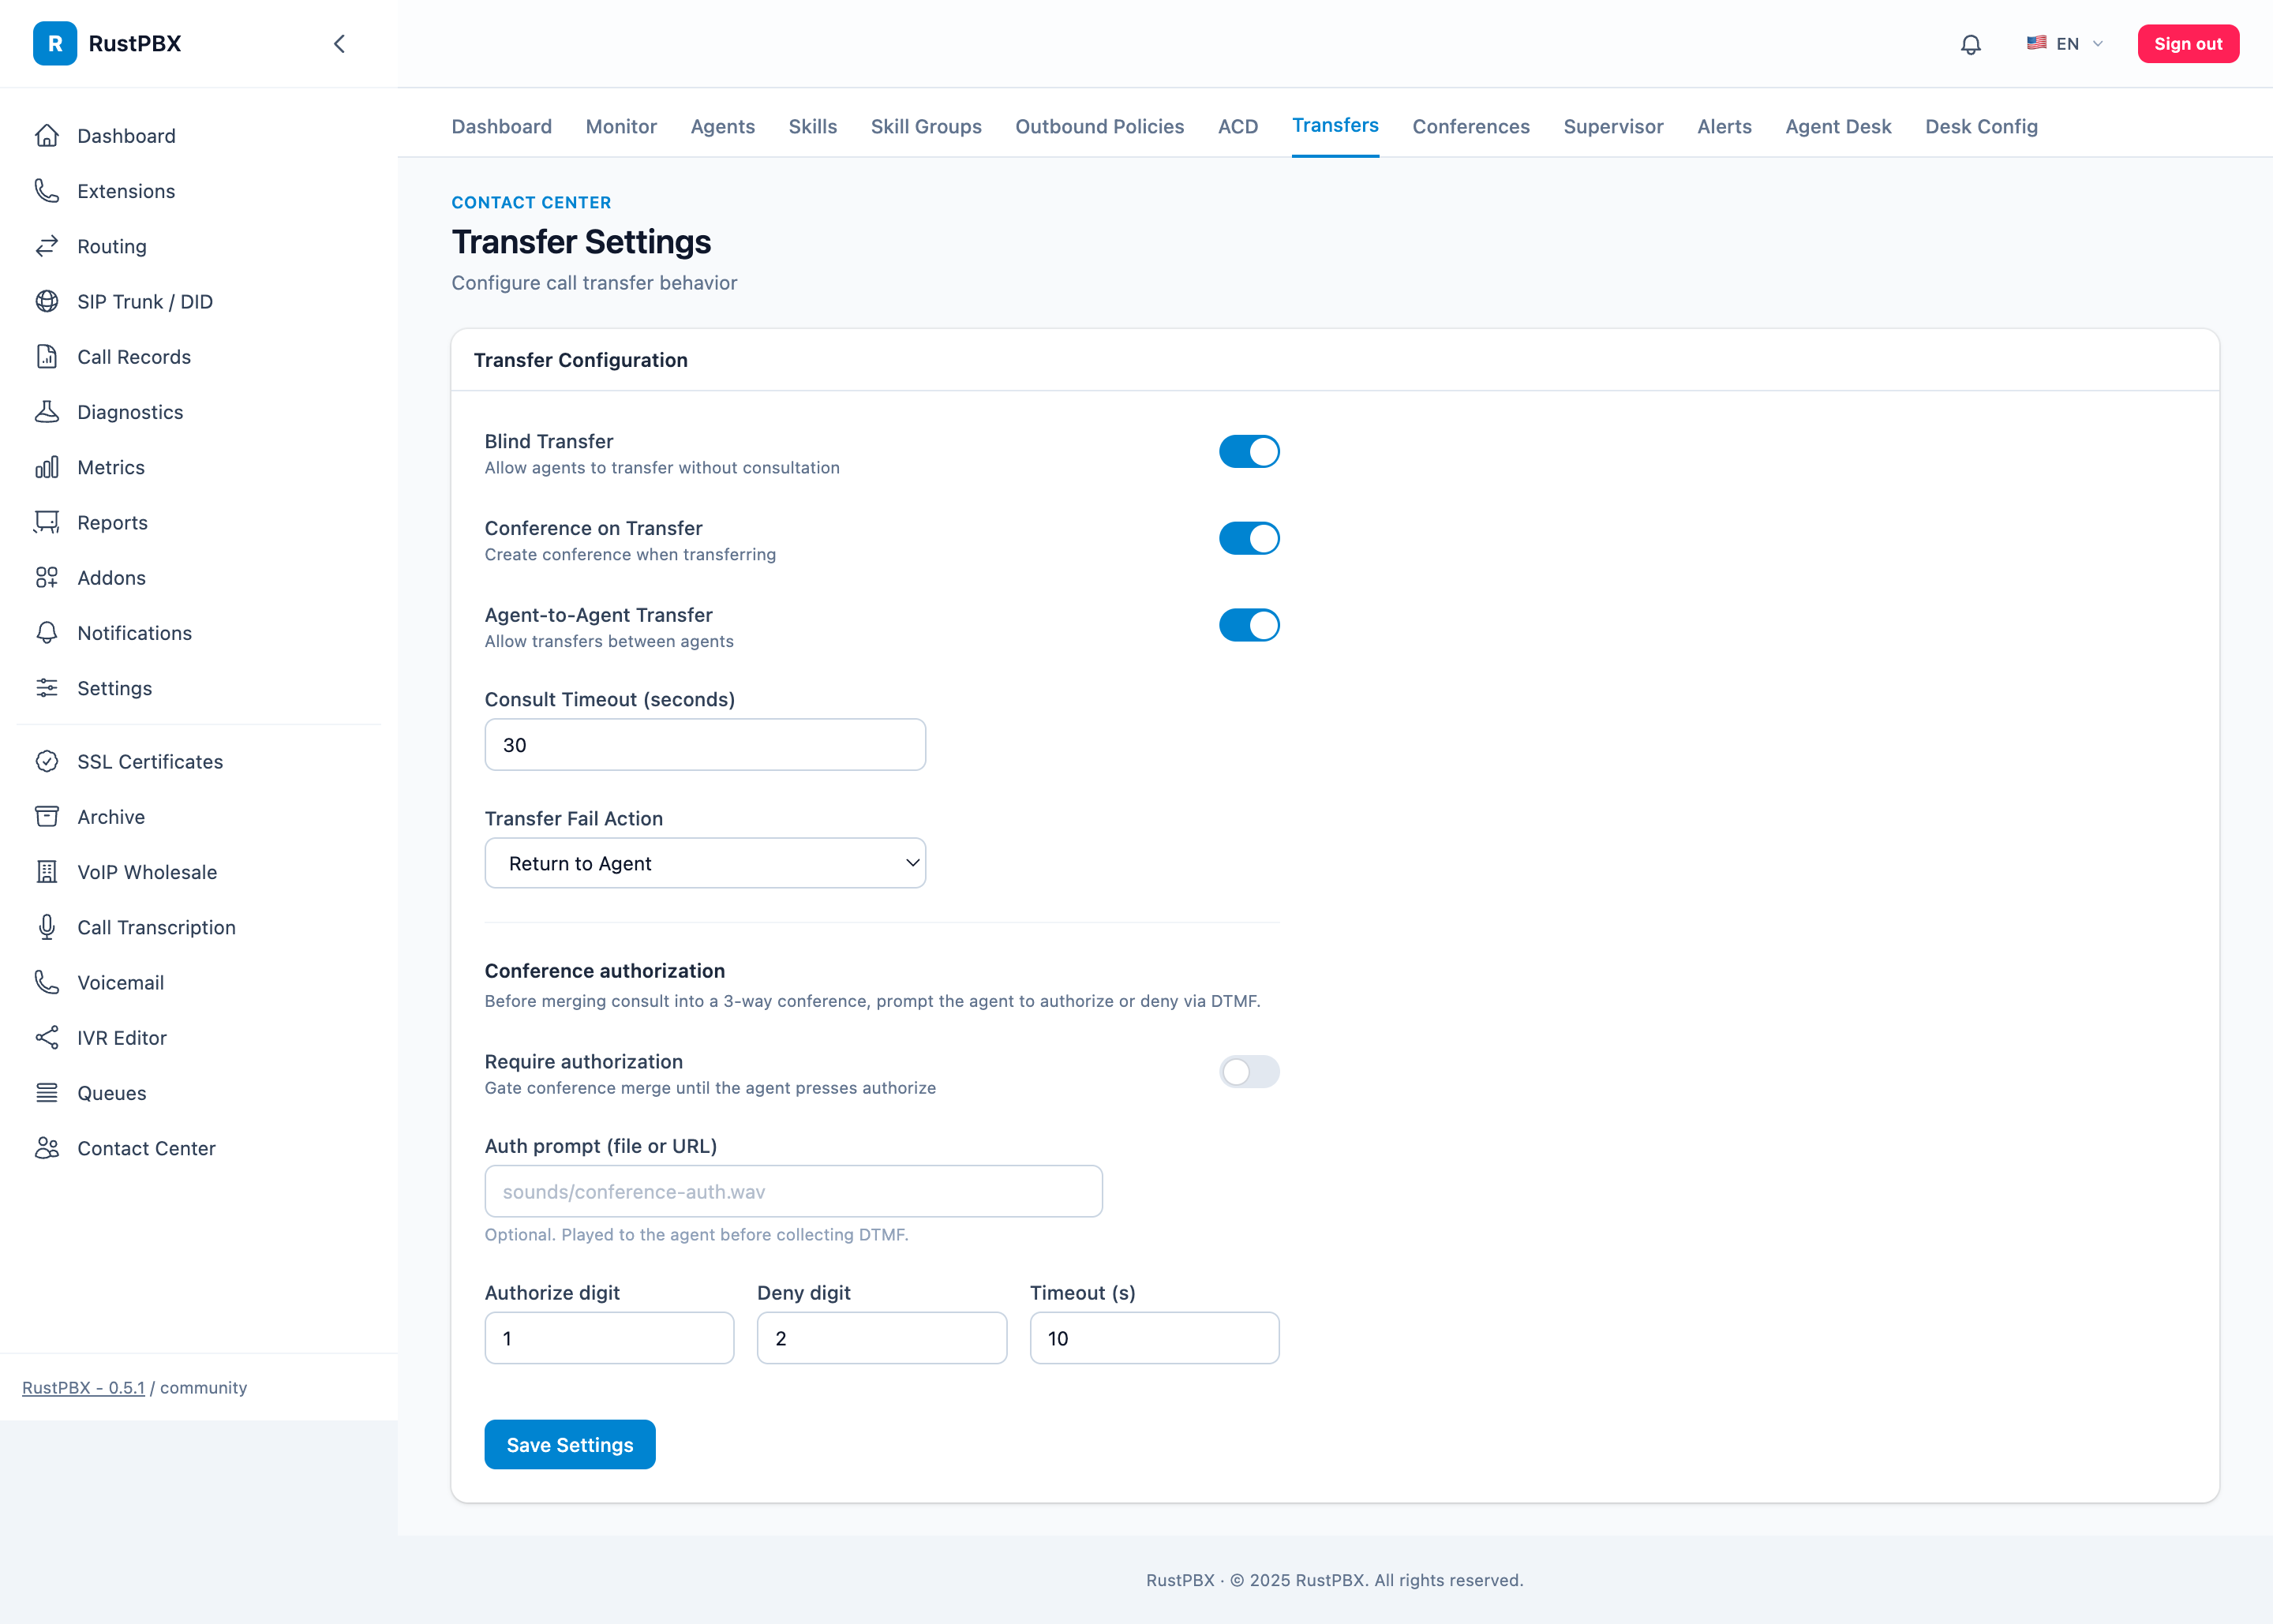
Task: Open the Outbound Policies tab
Action: tap(1099, 126)
